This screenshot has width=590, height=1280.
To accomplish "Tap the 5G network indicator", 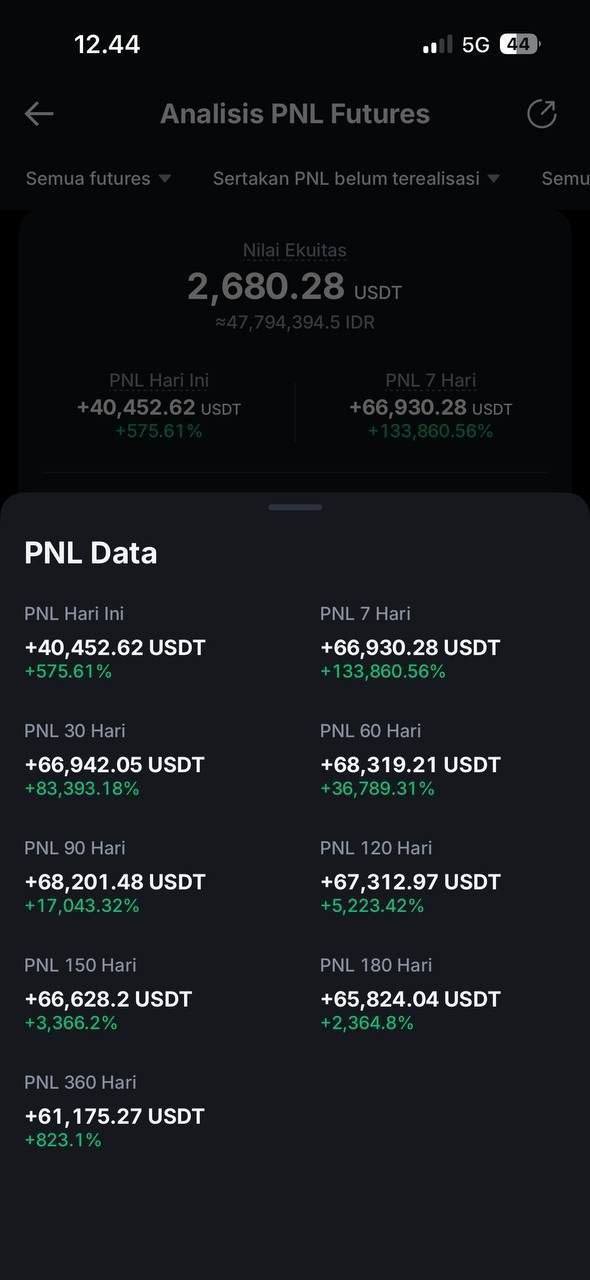I will tap(476, 45).
